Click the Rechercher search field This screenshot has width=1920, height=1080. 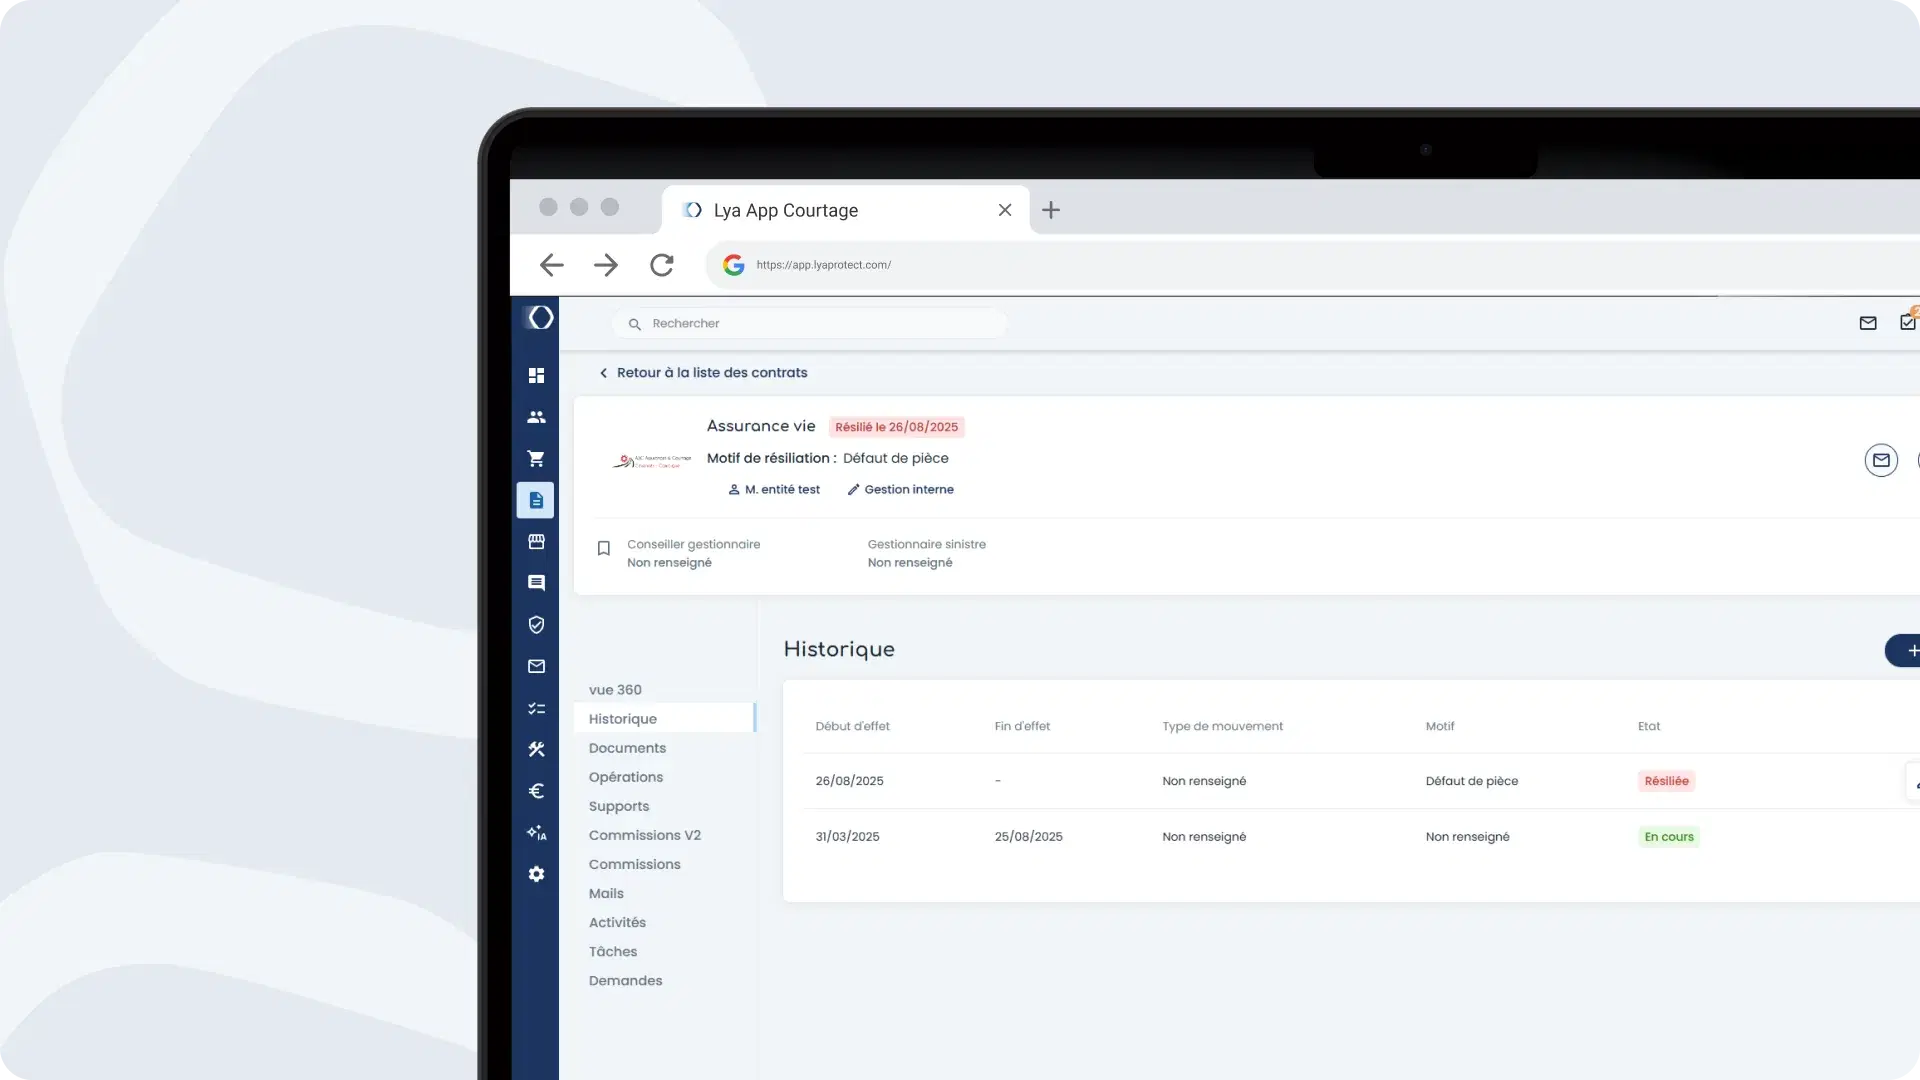tap(810, 323)
